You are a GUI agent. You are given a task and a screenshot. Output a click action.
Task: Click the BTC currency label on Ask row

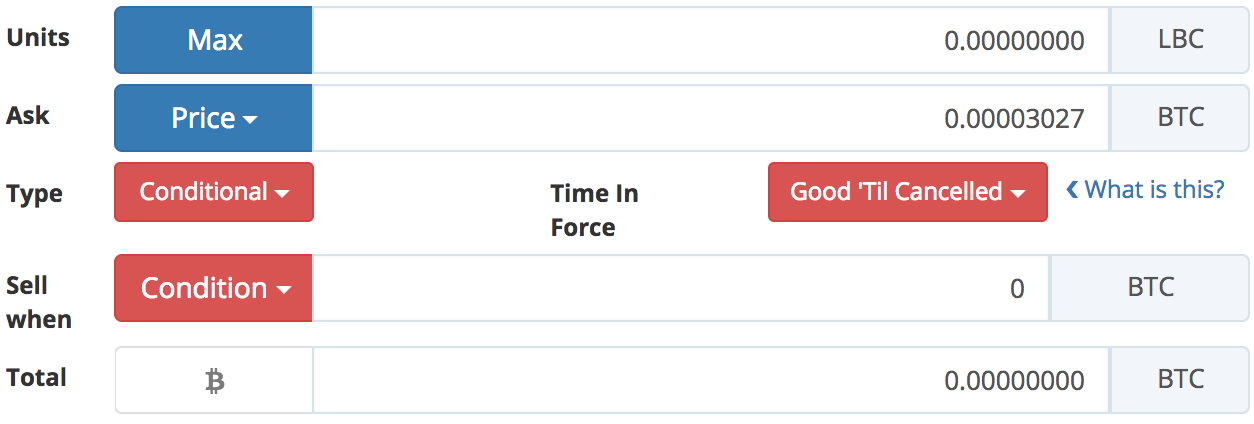(x=1180, y=118)
